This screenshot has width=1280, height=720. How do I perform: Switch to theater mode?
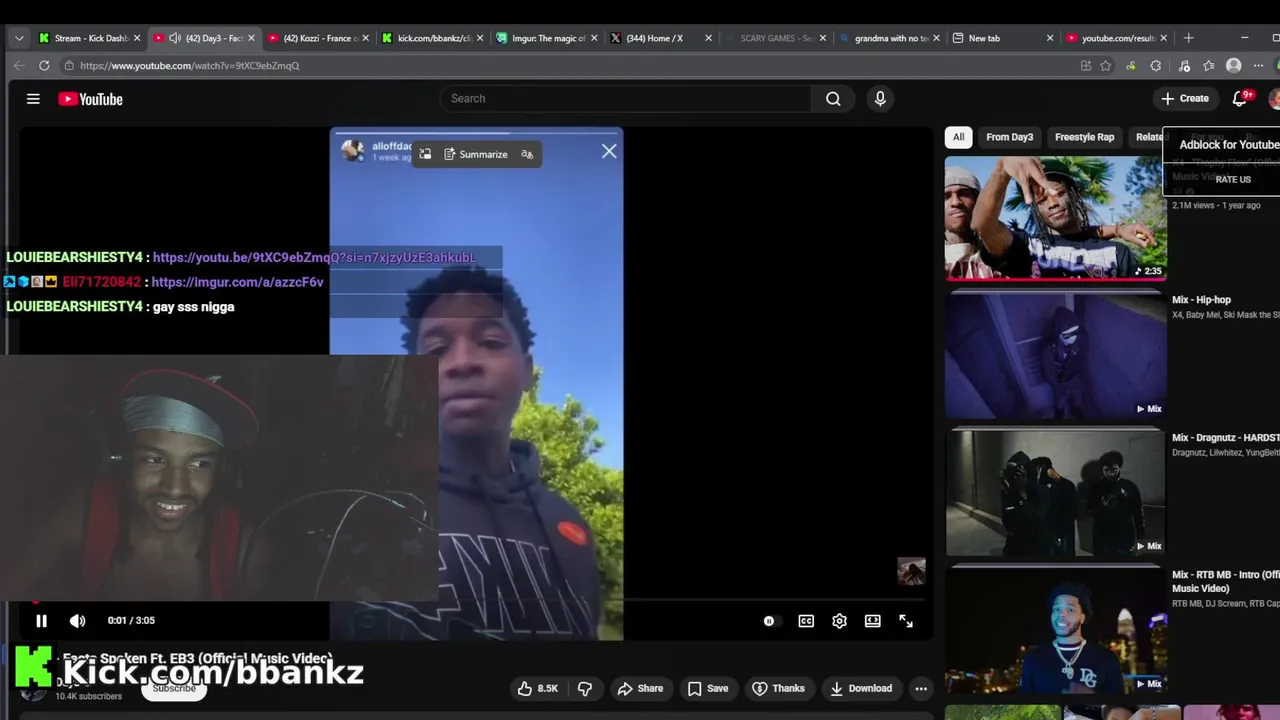(873, 621)
